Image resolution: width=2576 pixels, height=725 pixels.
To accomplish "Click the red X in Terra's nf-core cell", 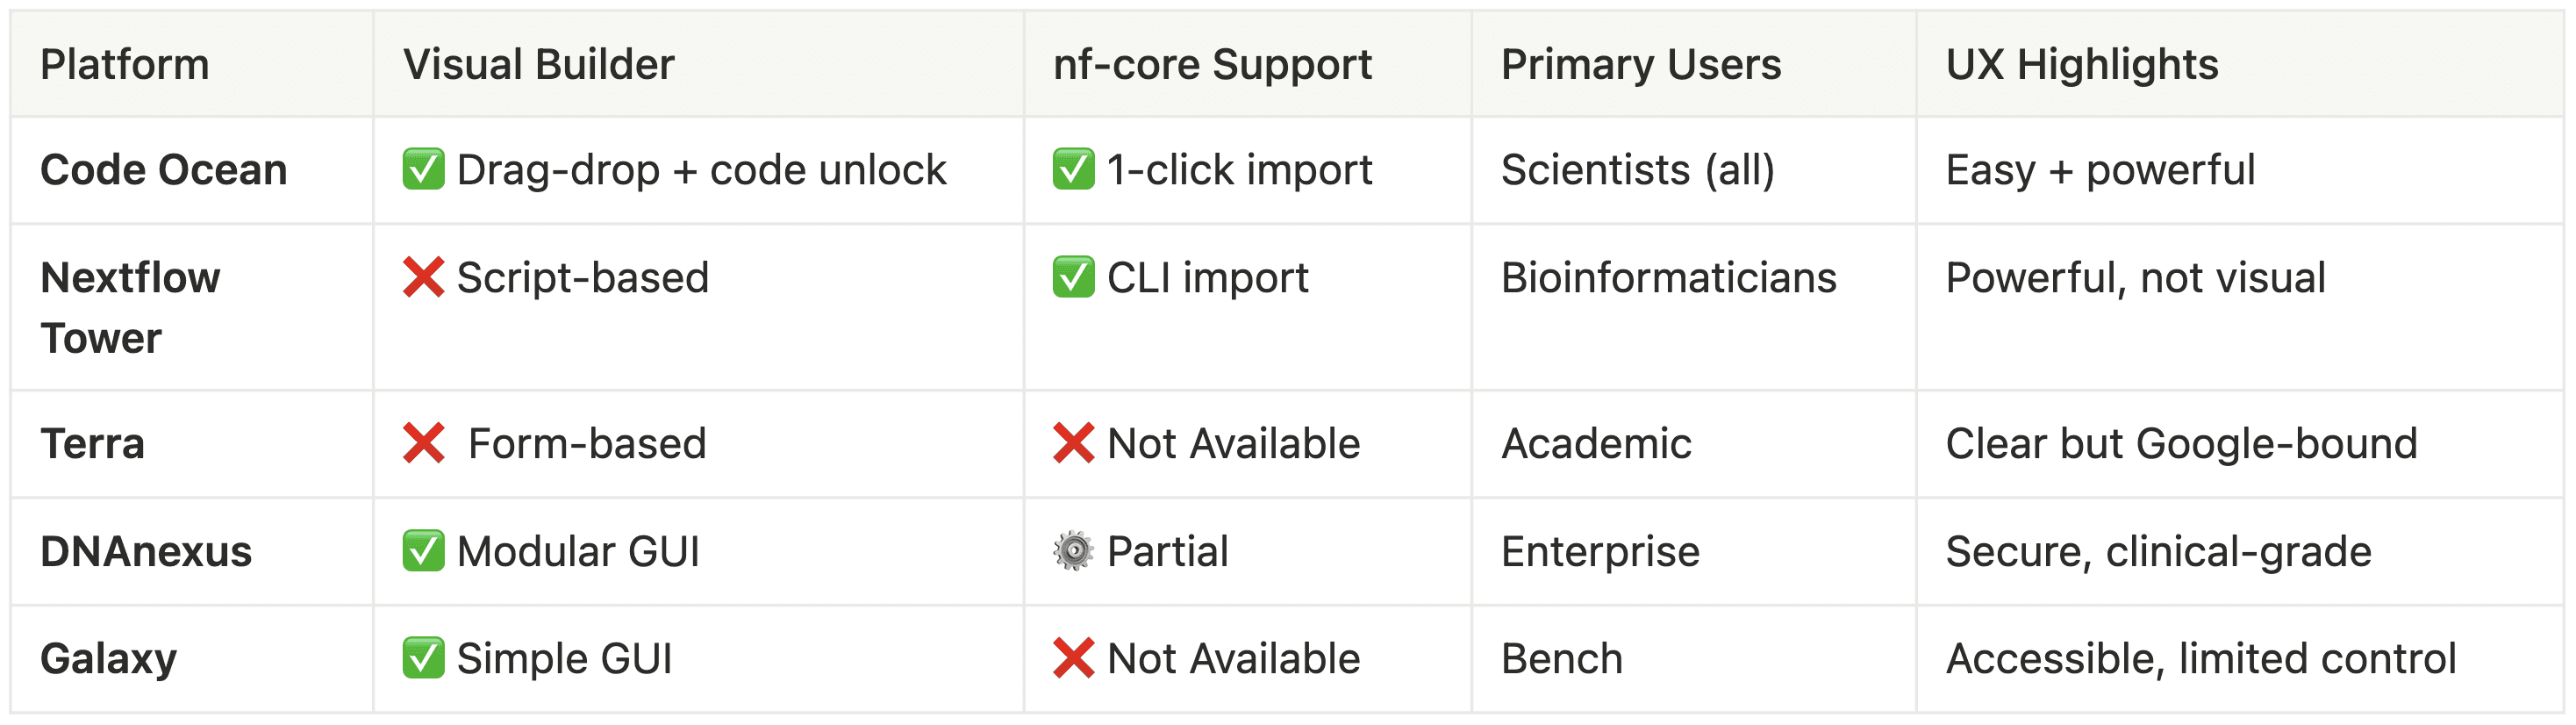I will point(1073,443).
